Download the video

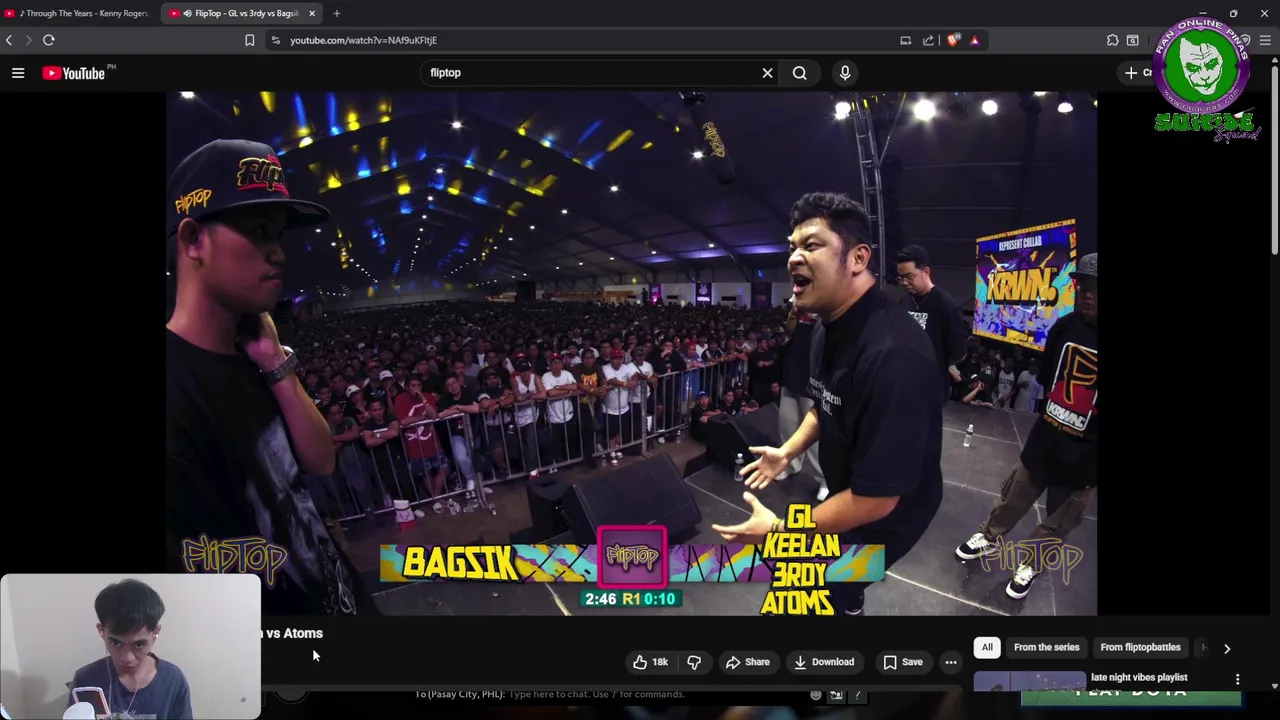coord(824,662)
